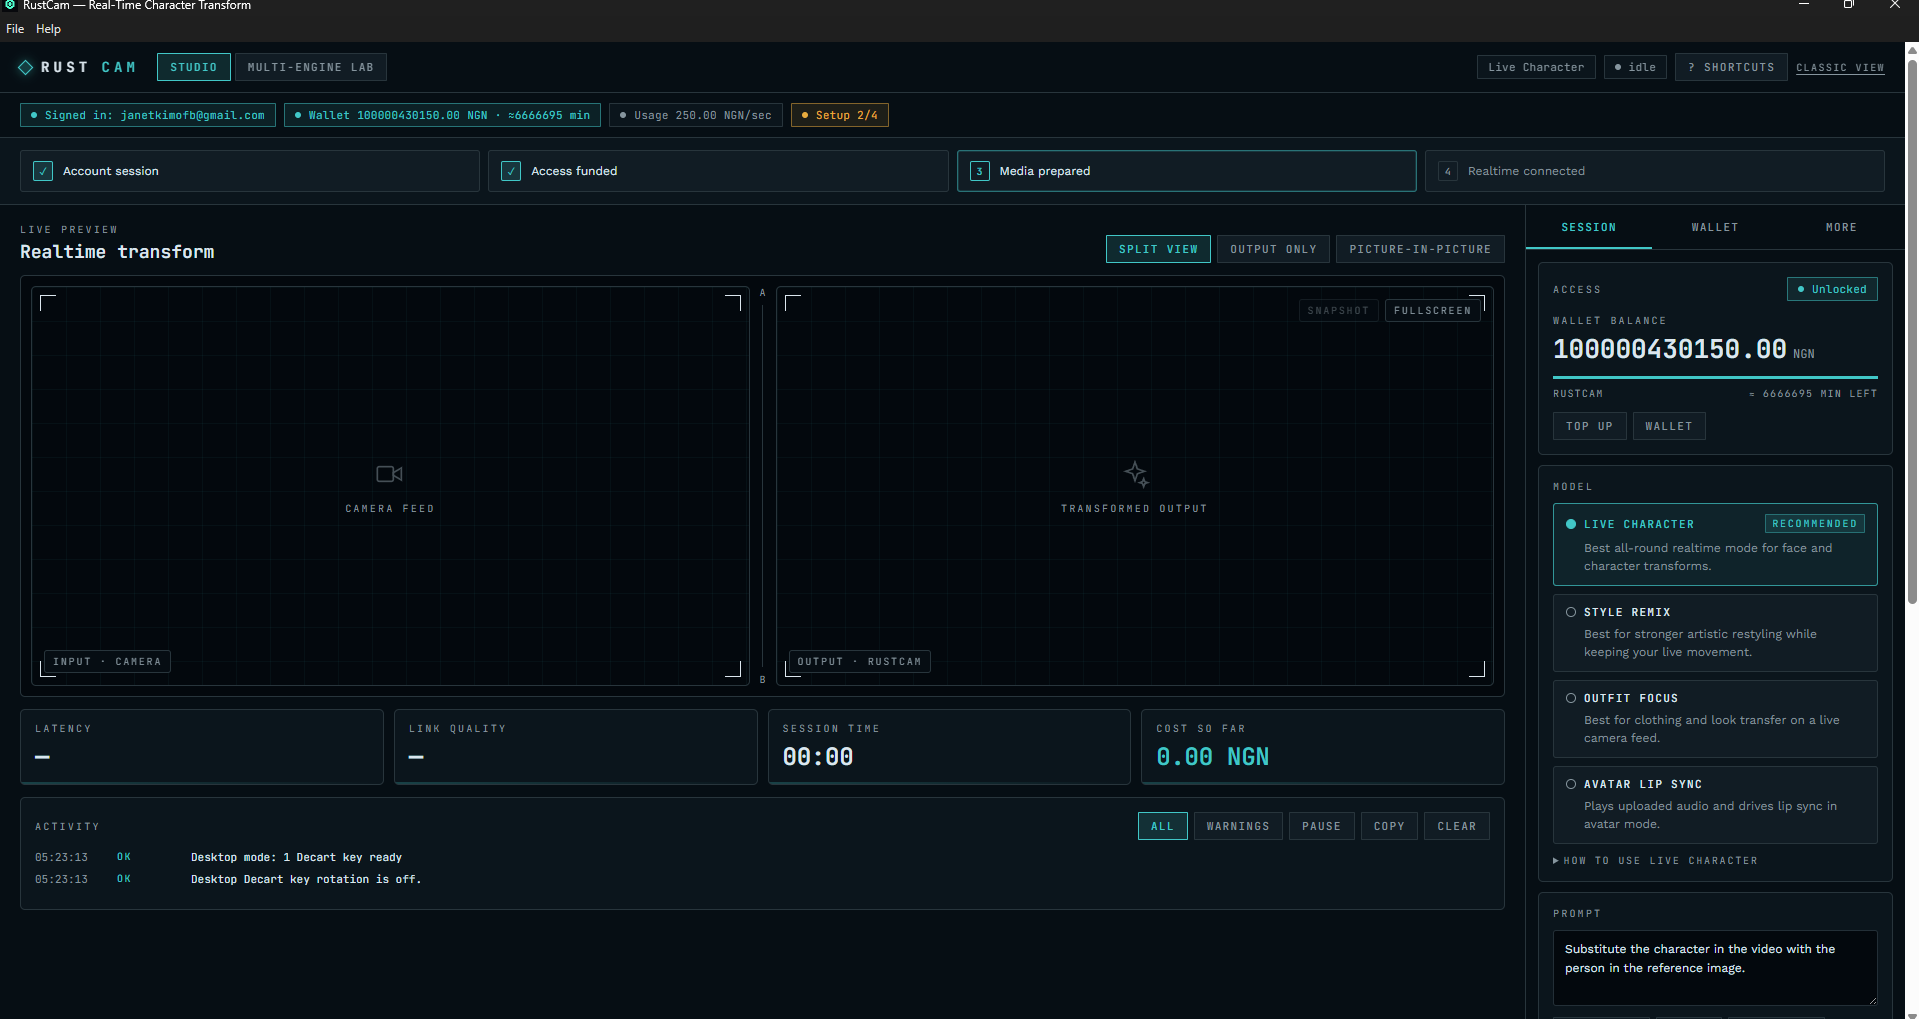Switch to Classic View link
1919x1019 pixels.
1839,68
